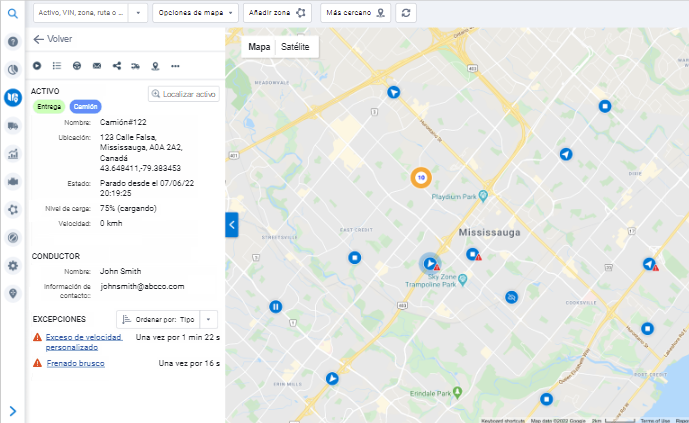This screenshot has height=423, width=689.
Task: Open the engine maintenance sidebar icon
Action: tap(13, 181)
